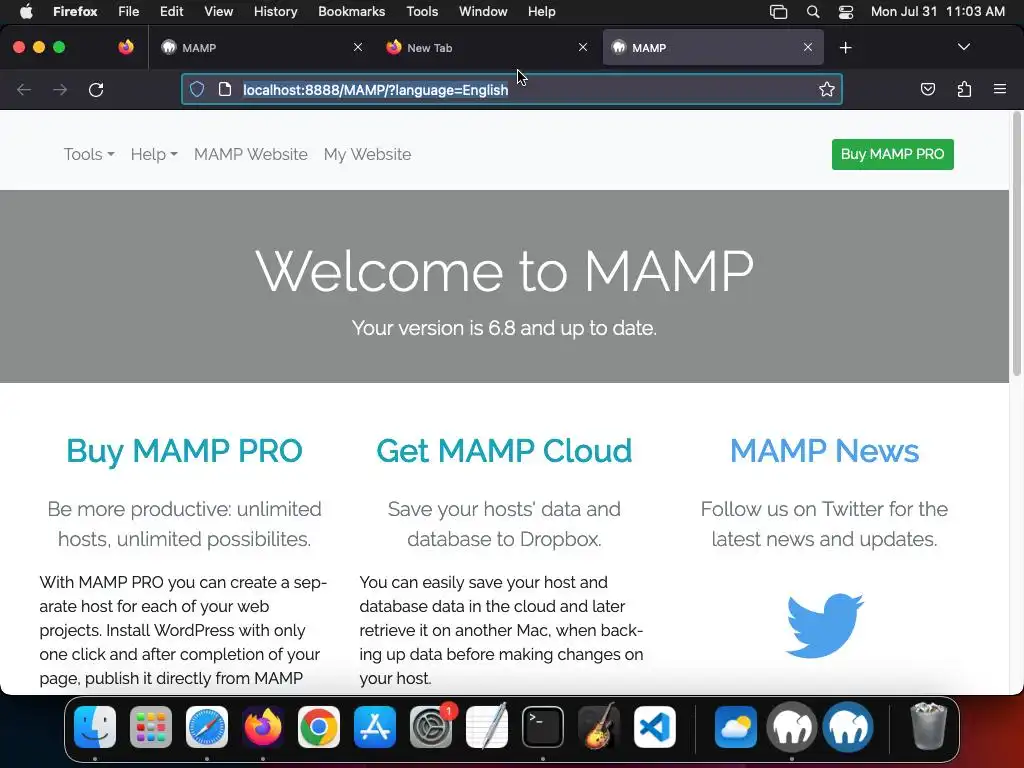Open Firefox extensions menu
Image resolution: width=1024 pixels, height=768 pixels.
click(964, 89)
